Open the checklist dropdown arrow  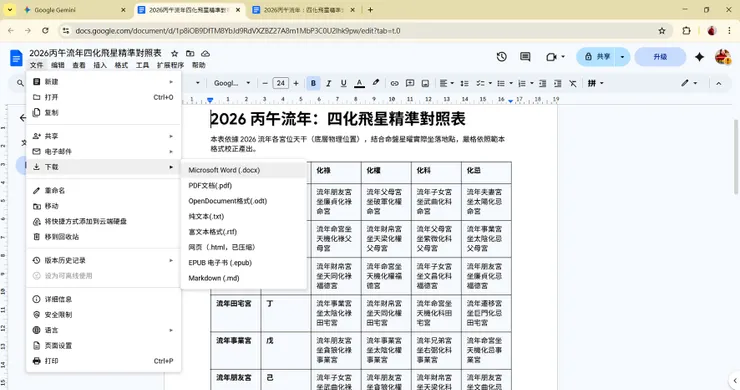pyautogui.click(x=490, y=83)
